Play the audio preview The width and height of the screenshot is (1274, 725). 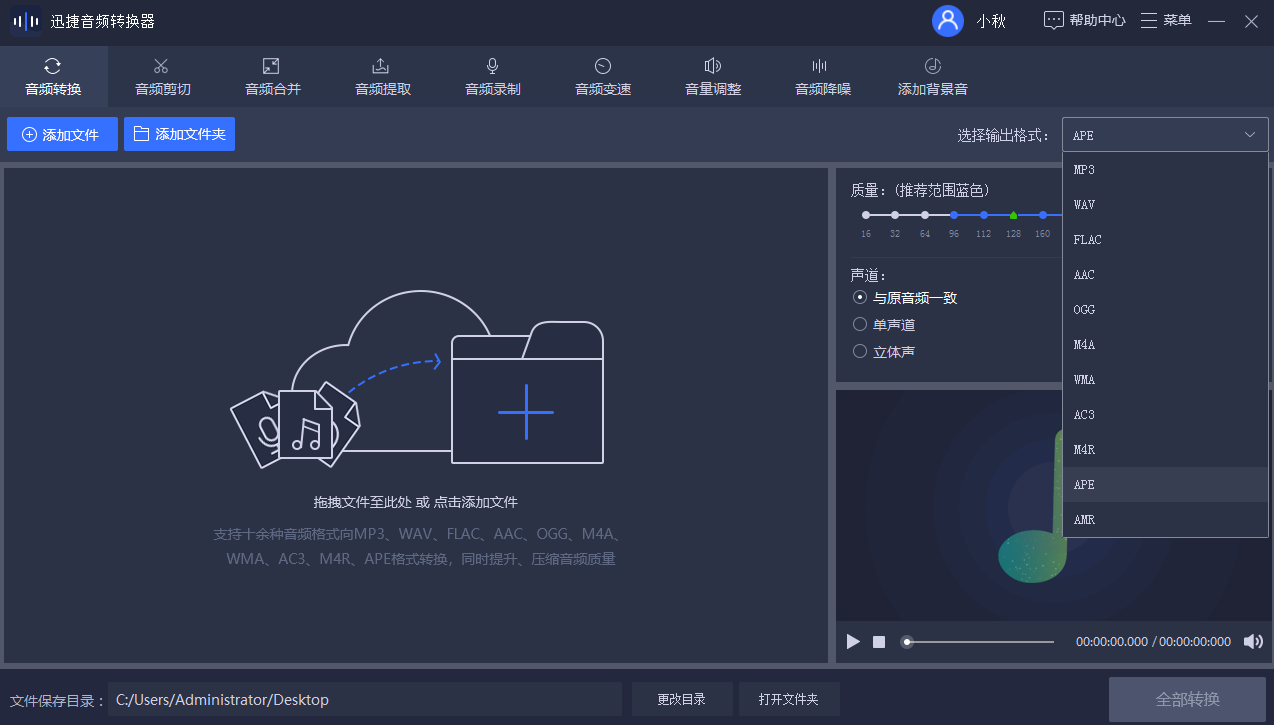[x=853, y=642]
